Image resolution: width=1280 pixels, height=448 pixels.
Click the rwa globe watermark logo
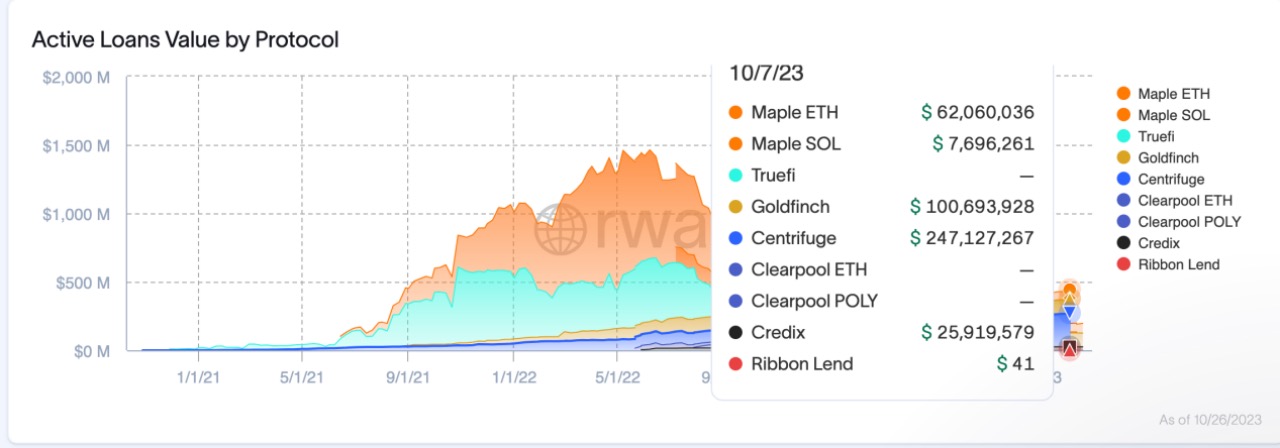[561, 233]
